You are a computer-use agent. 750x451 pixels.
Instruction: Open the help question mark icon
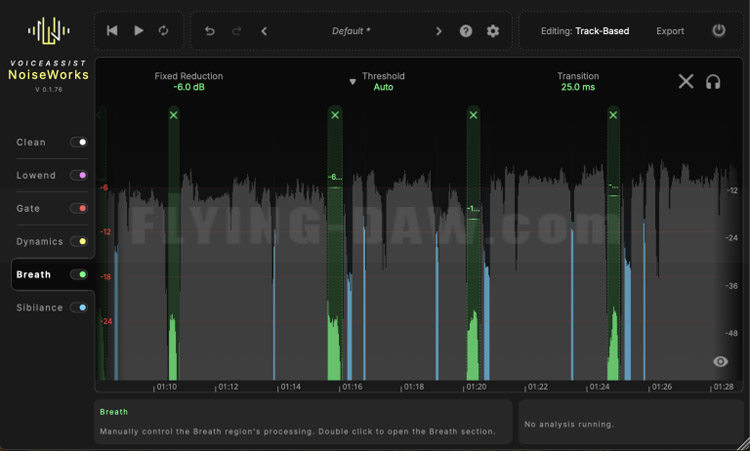point(466,31)
